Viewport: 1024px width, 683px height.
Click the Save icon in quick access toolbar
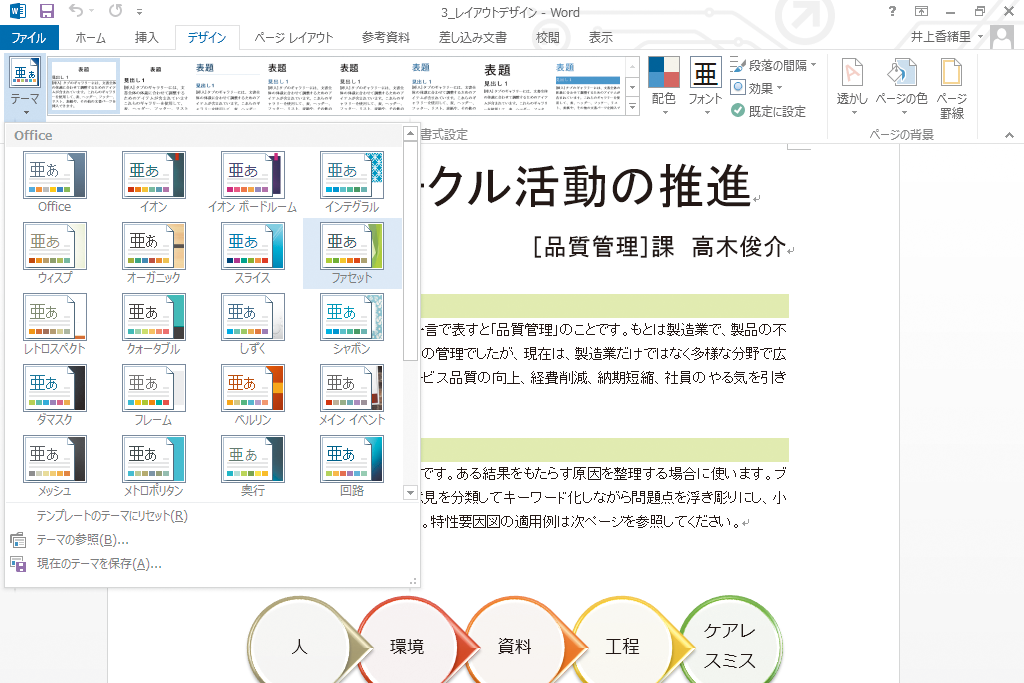click(46, 11)
